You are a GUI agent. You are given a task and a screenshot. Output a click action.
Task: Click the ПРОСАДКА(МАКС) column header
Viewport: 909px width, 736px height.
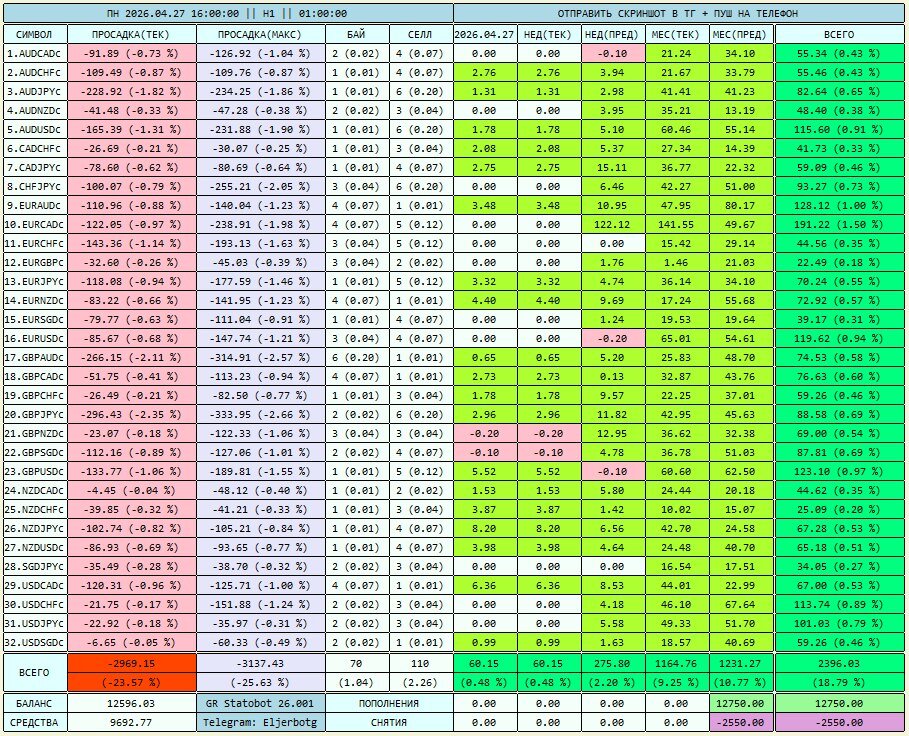pos(260,34)
